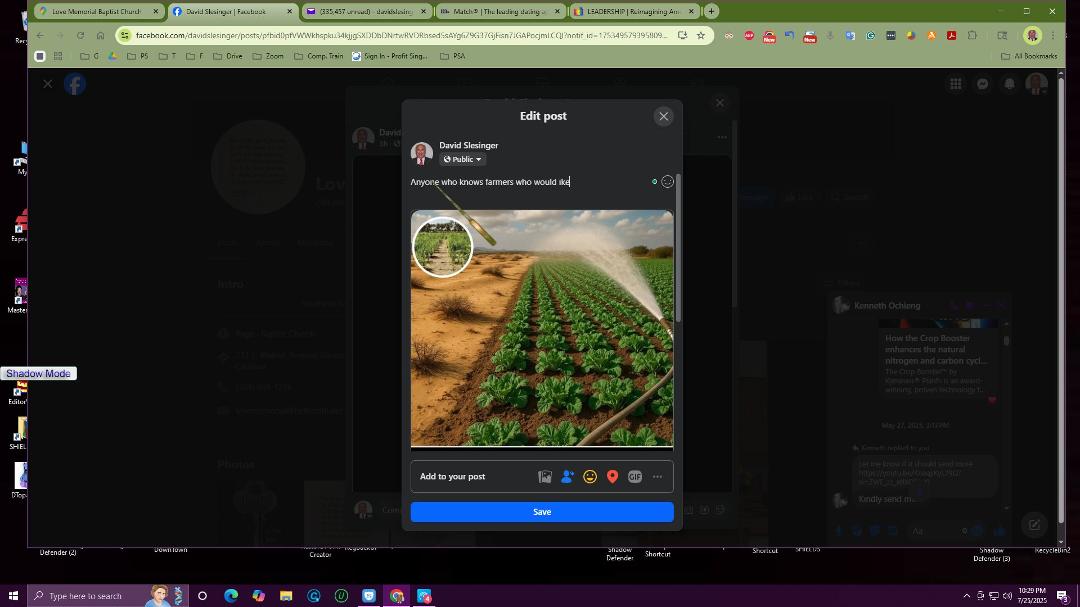Tag people in the post
Image resolution: width=1080 pixels, height=607 pixels.
(568, 477)
